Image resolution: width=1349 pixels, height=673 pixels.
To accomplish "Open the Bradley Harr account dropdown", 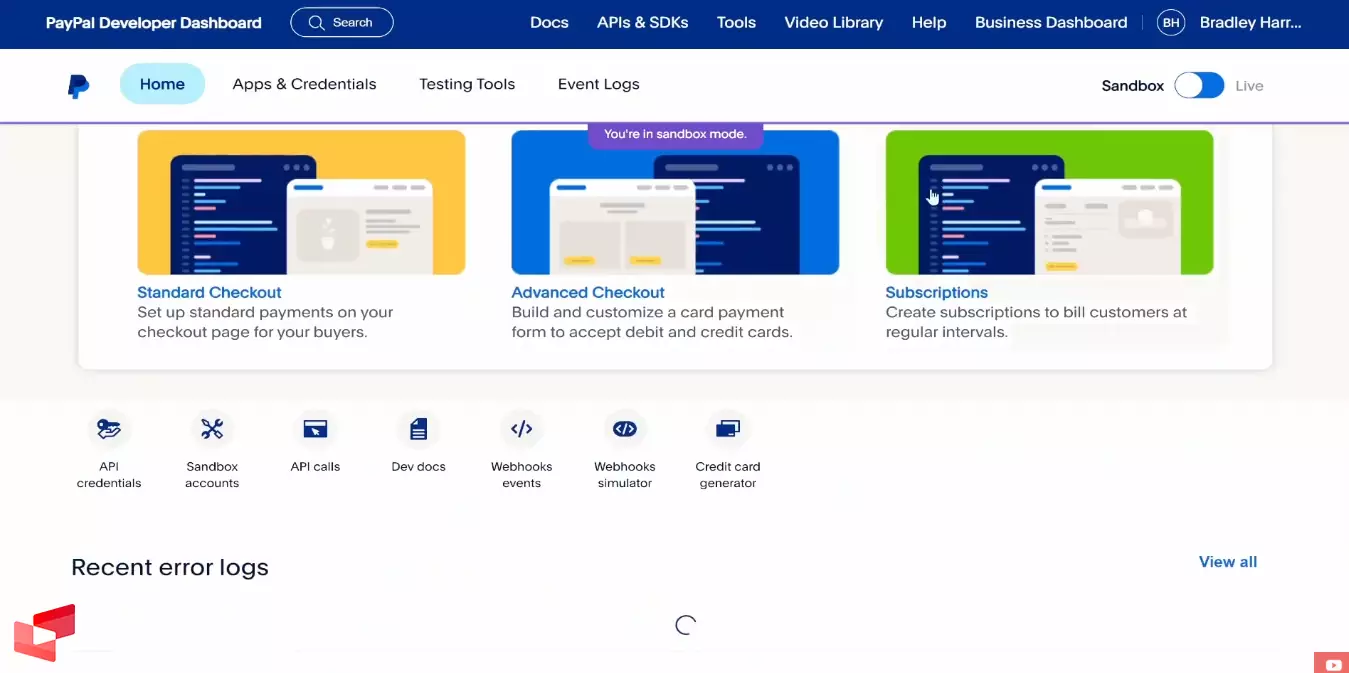I will coord(1251,21).
